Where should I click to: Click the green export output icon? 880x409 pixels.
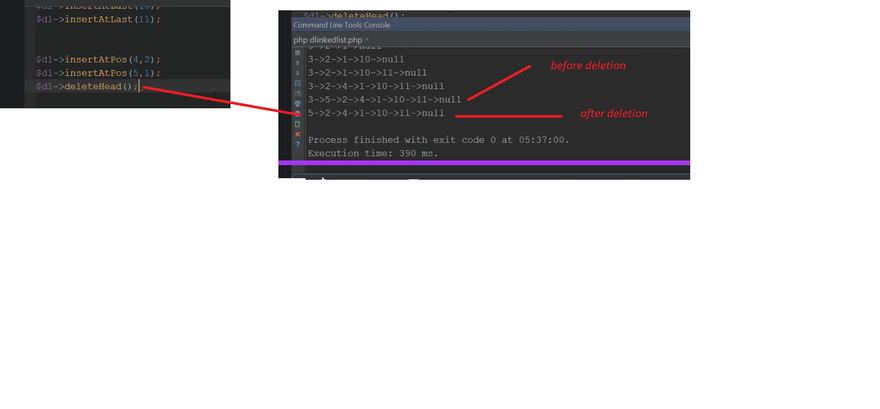297,124
